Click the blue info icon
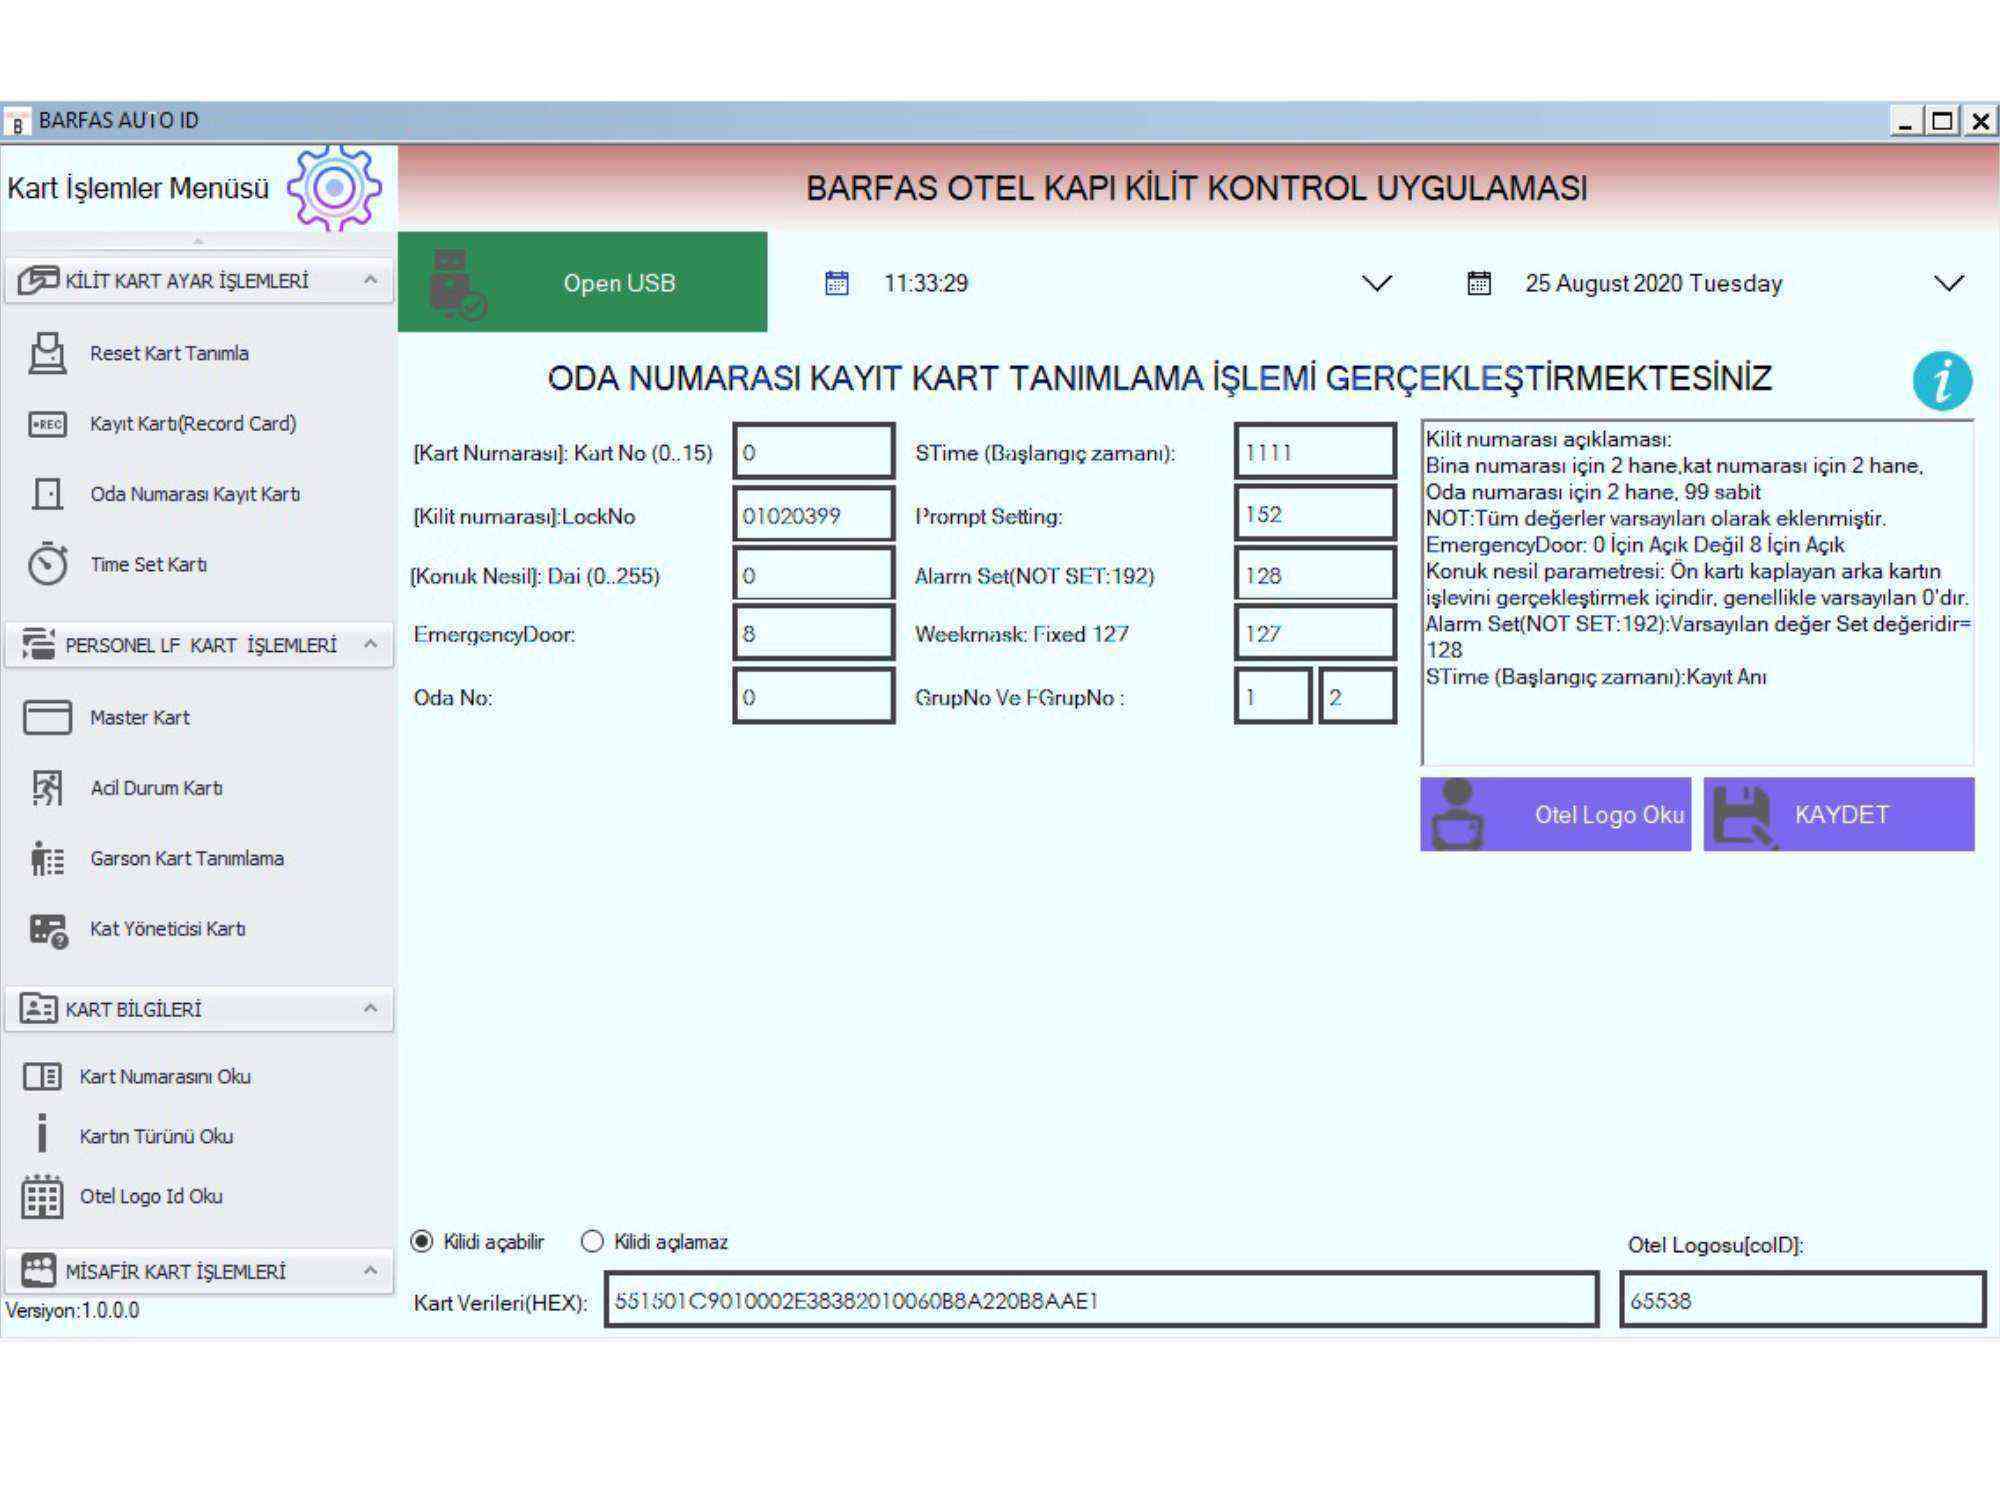This screenshot has height=1512, width=2000. tap(1942, 381)
